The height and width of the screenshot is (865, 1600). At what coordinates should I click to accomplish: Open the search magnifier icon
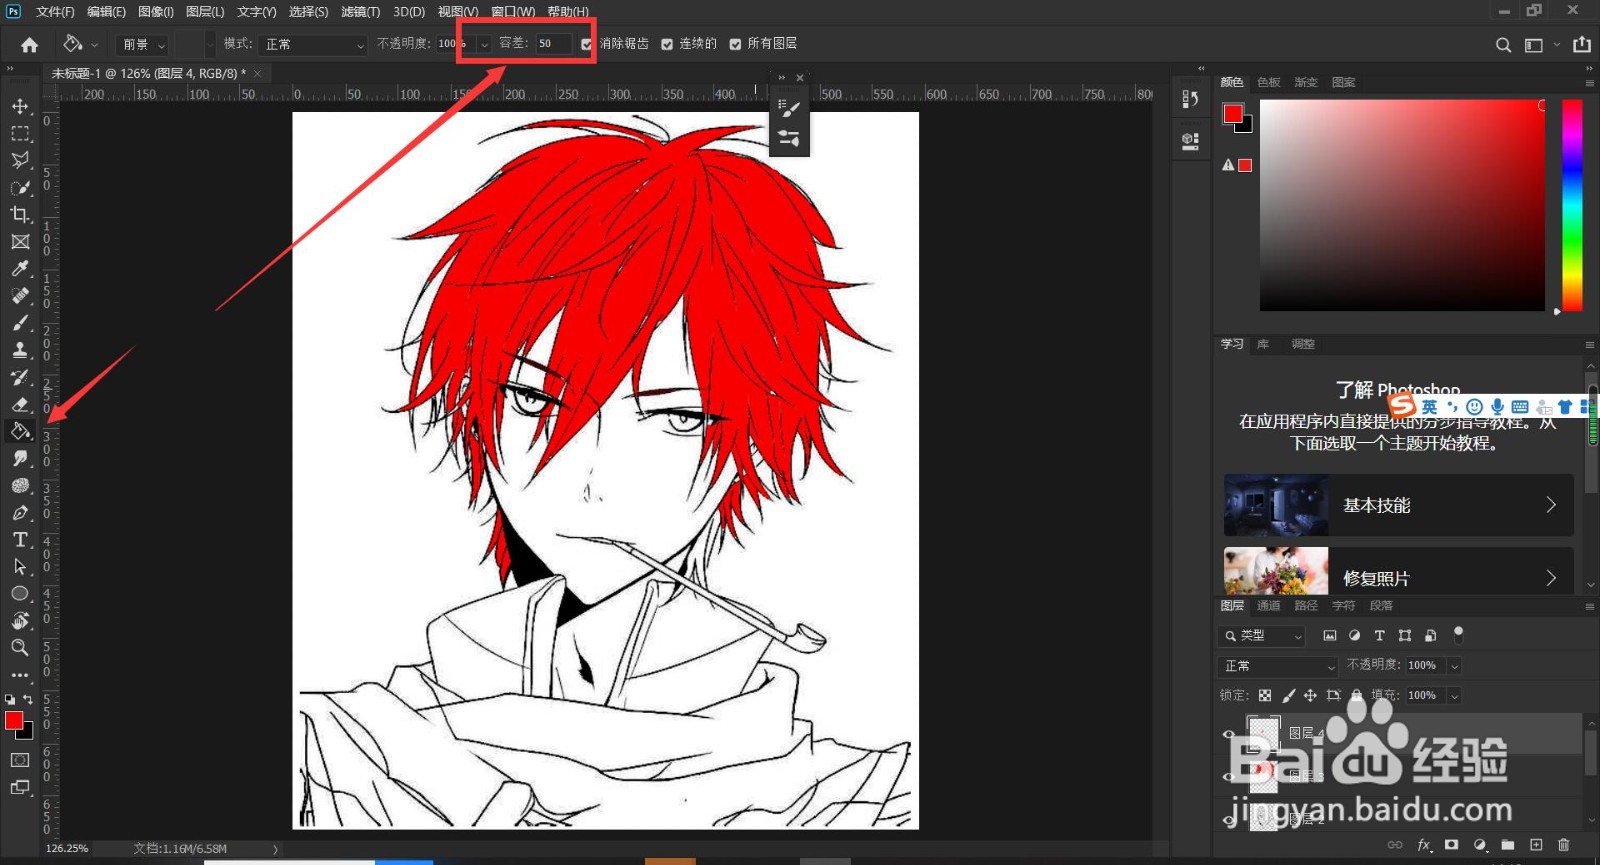tap(1503, 45)
